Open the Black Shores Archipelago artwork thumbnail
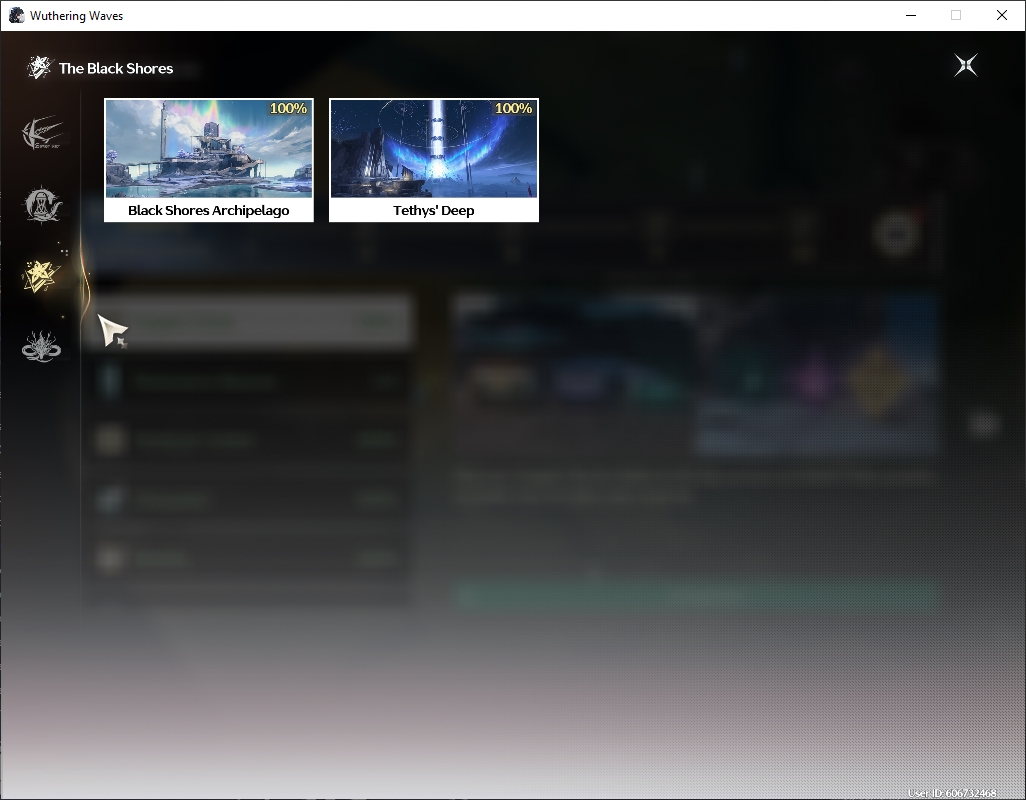 (x=209, y=148)
